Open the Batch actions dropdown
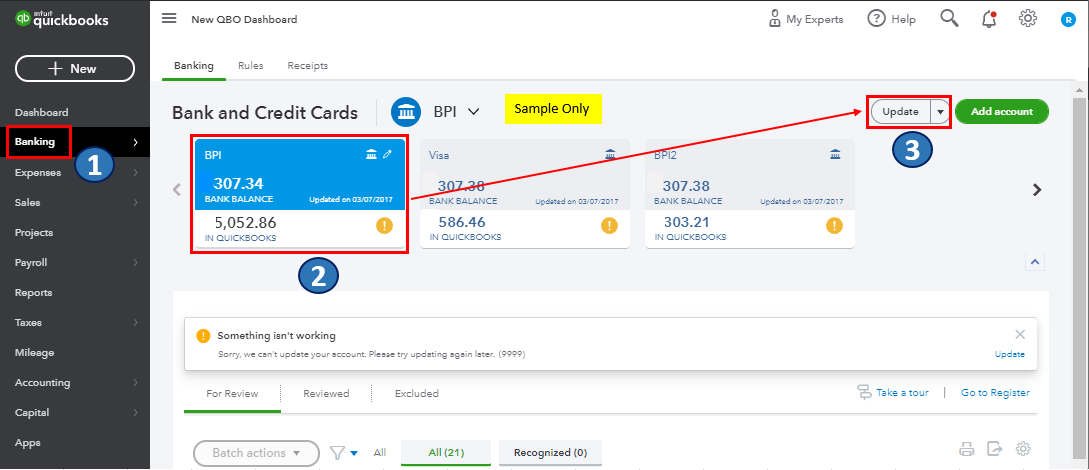 point(256,453)
